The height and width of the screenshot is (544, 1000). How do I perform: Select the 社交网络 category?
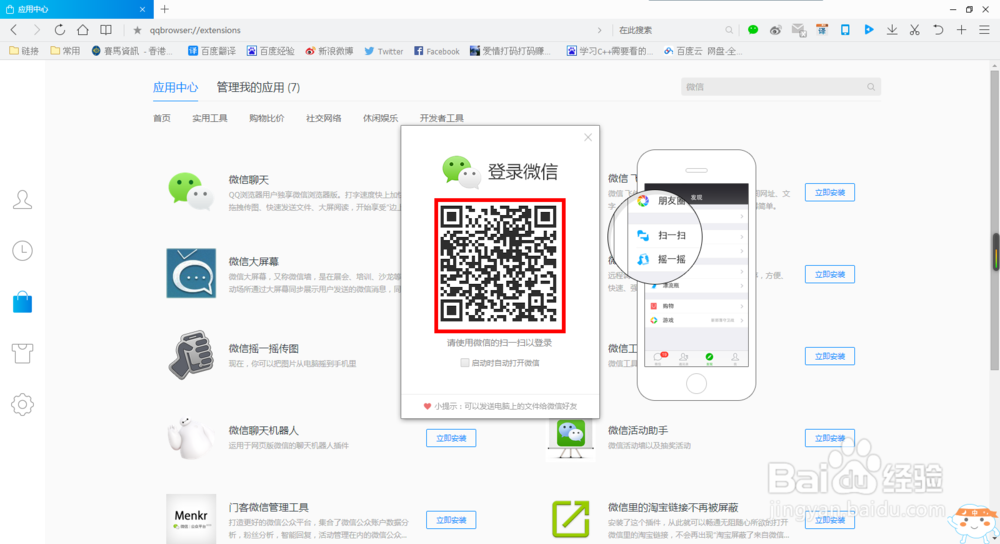(323, 118)
